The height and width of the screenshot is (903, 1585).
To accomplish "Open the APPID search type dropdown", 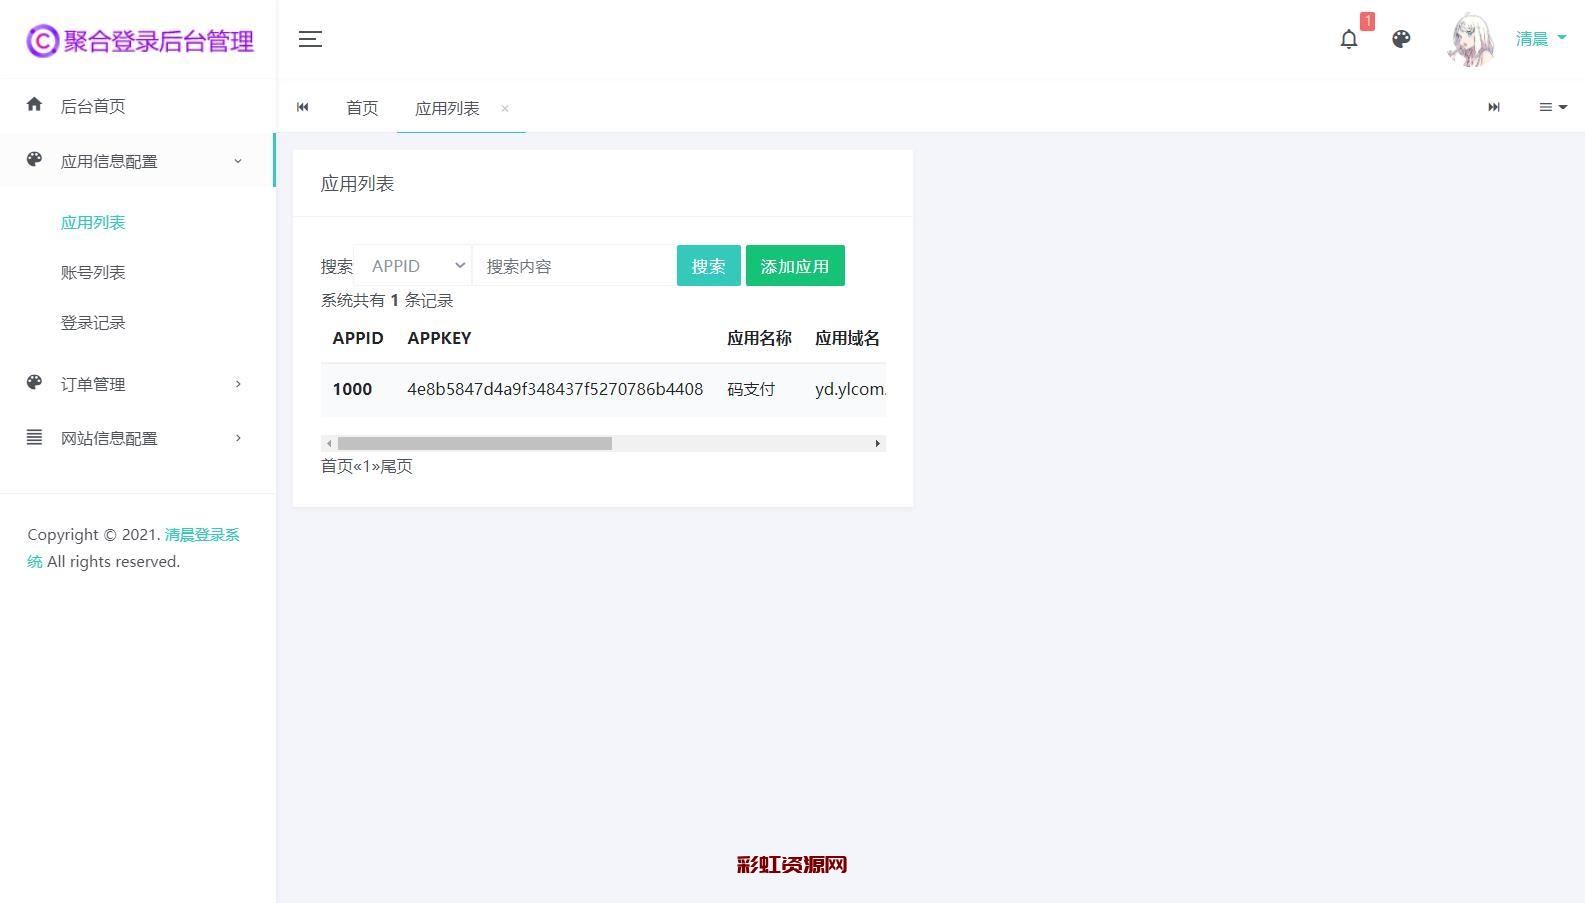I will click(414, 266).
